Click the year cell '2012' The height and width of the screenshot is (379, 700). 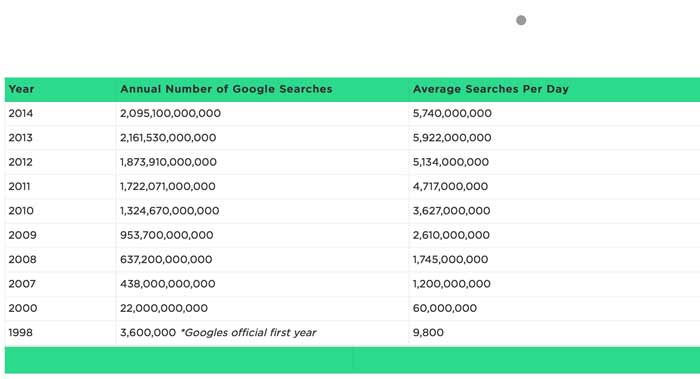click(21, 162)
